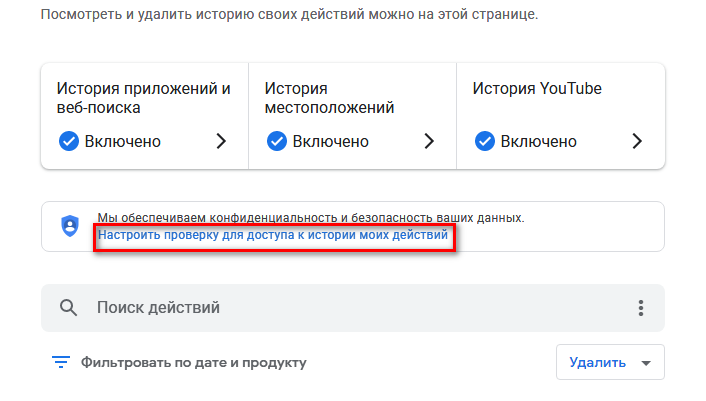This screenshot has width=706, height=401.
Task: Expand the web search history chevron
Action: [221, 141]
